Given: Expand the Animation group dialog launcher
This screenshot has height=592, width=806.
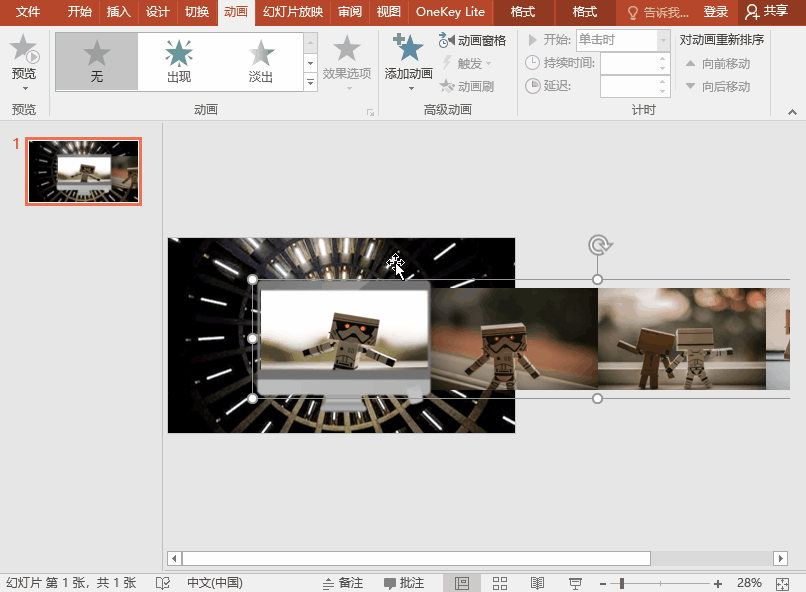Looking at the screenshot, I should pos(370,113).
